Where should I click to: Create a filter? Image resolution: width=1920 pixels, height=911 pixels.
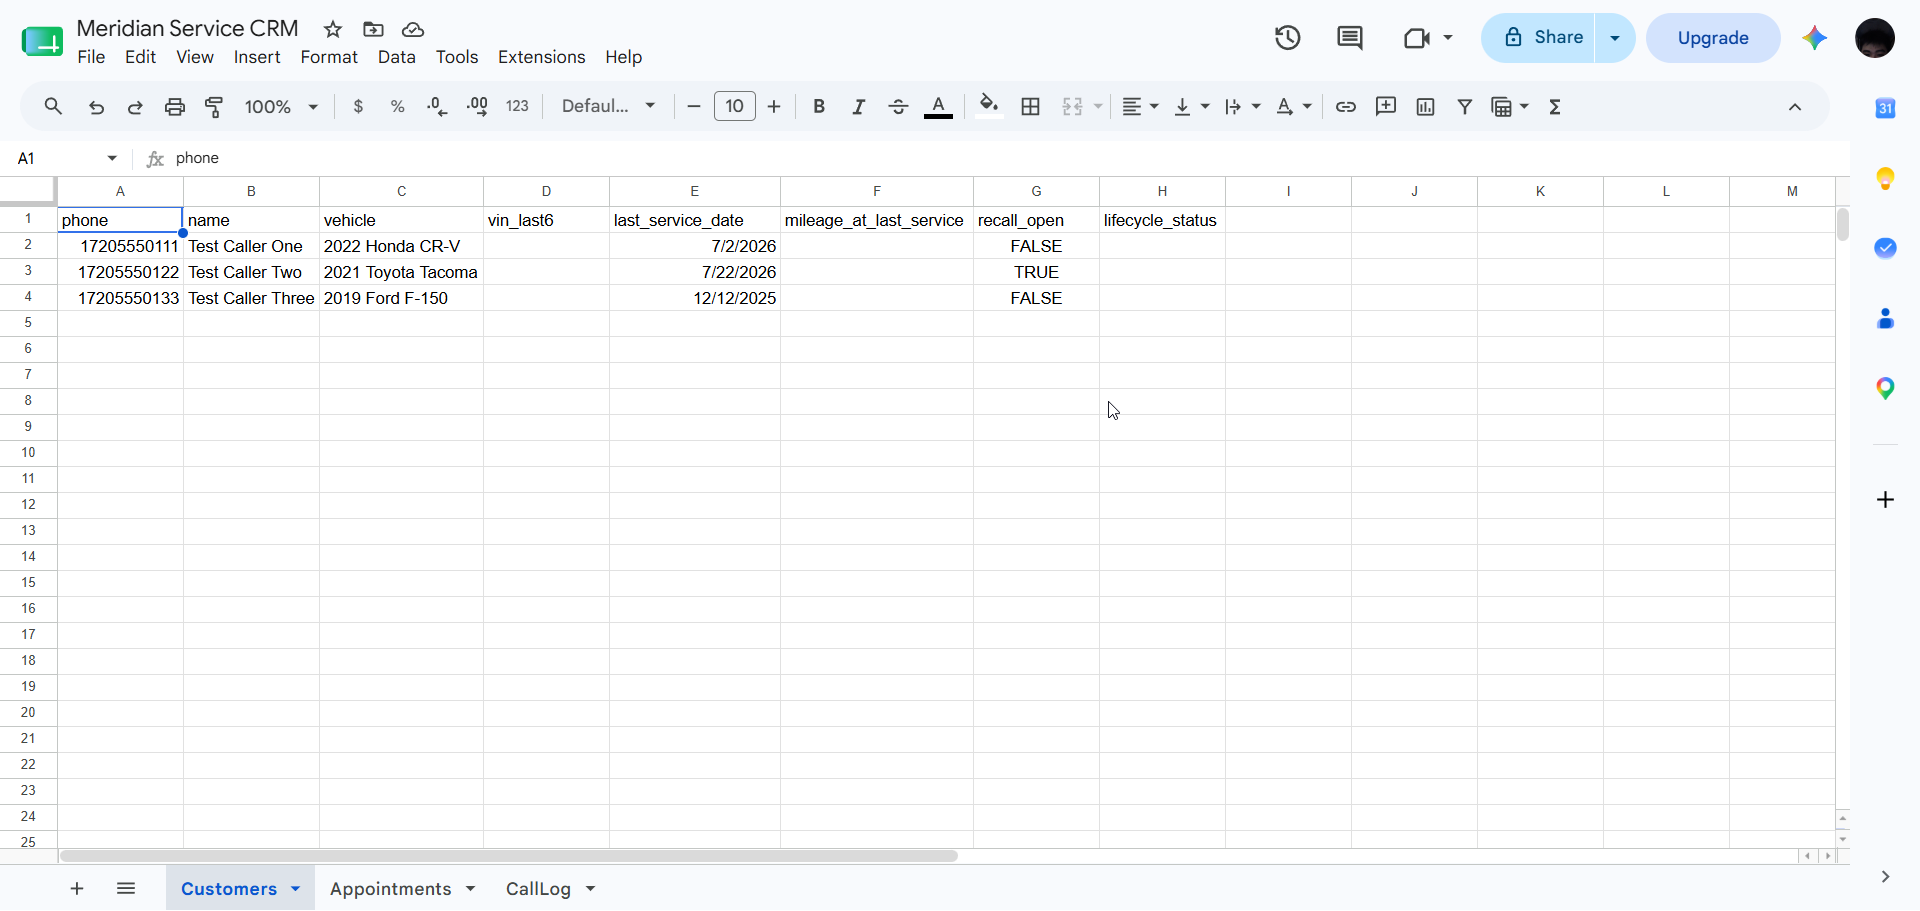pos(1465,106)
